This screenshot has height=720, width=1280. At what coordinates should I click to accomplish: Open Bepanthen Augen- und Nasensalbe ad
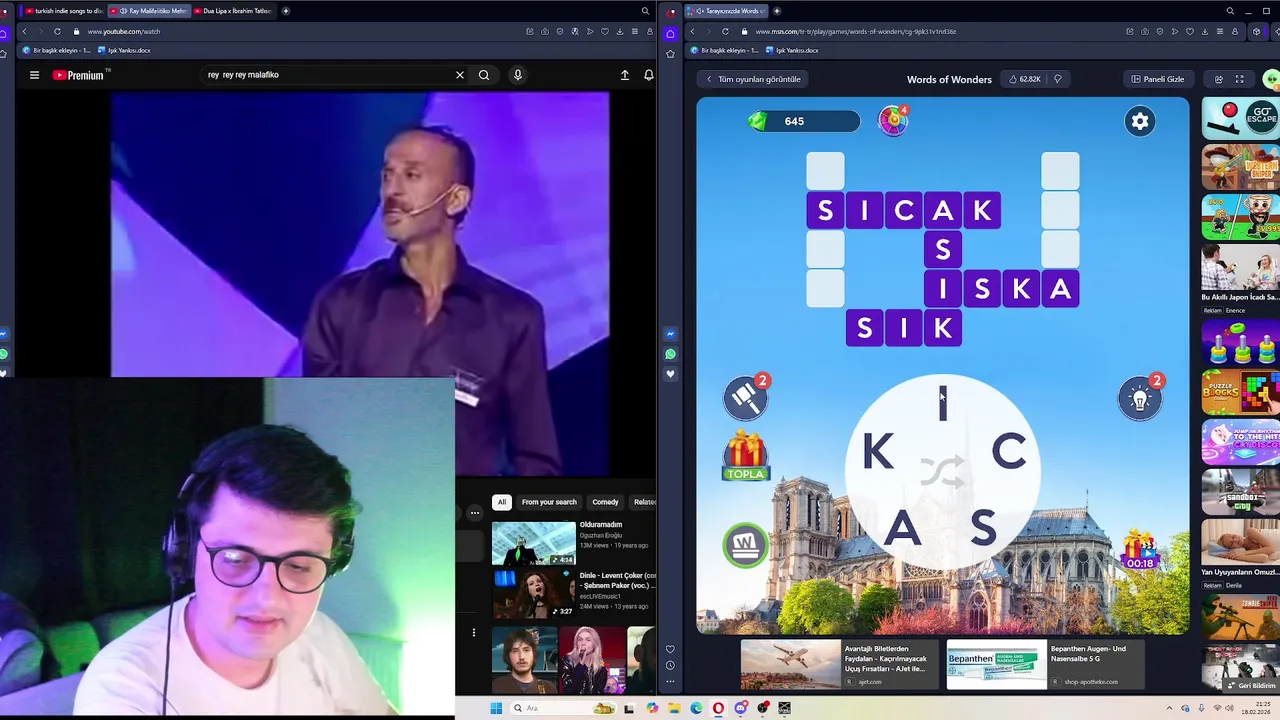(x=1045, y=664)
